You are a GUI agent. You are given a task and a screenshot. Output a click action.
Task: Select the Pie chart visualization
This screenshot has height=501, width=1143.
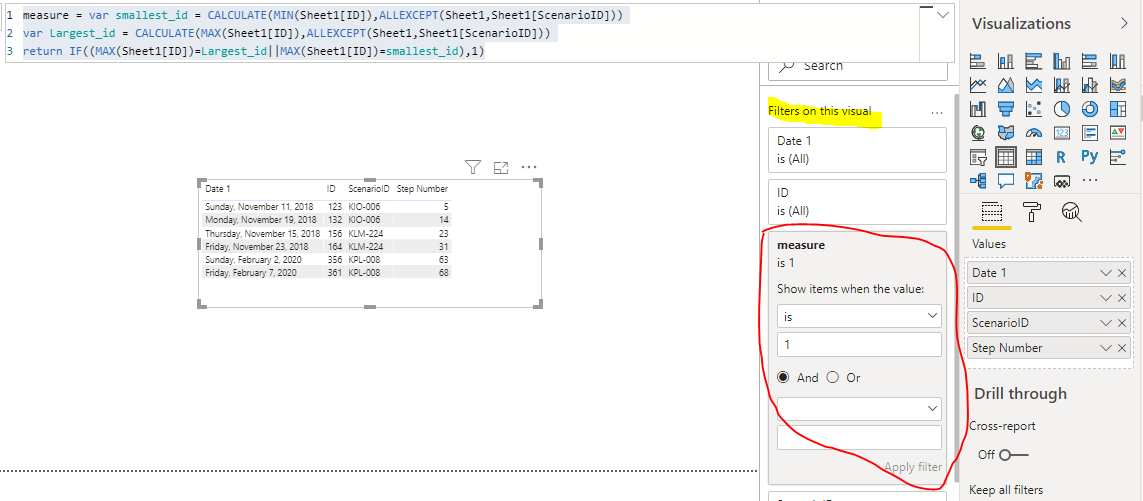click(x=1062, y=109)
